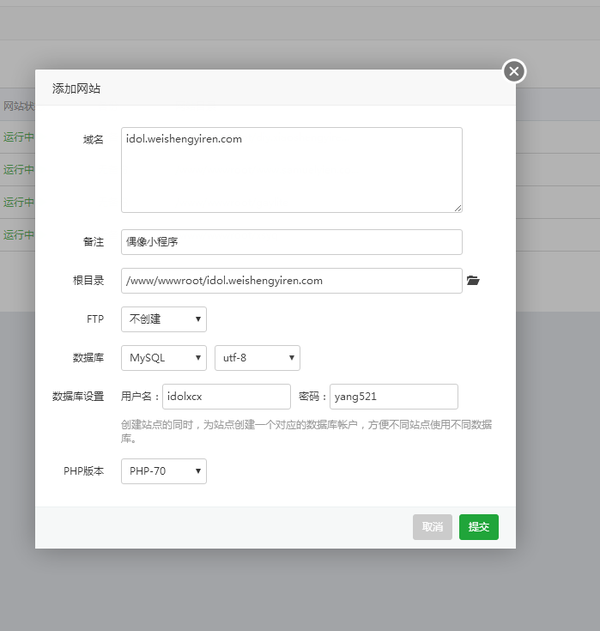The height and width of the screenshot is (631, 600).
Task: Click the 用户名： label
Action: point(140,396)
